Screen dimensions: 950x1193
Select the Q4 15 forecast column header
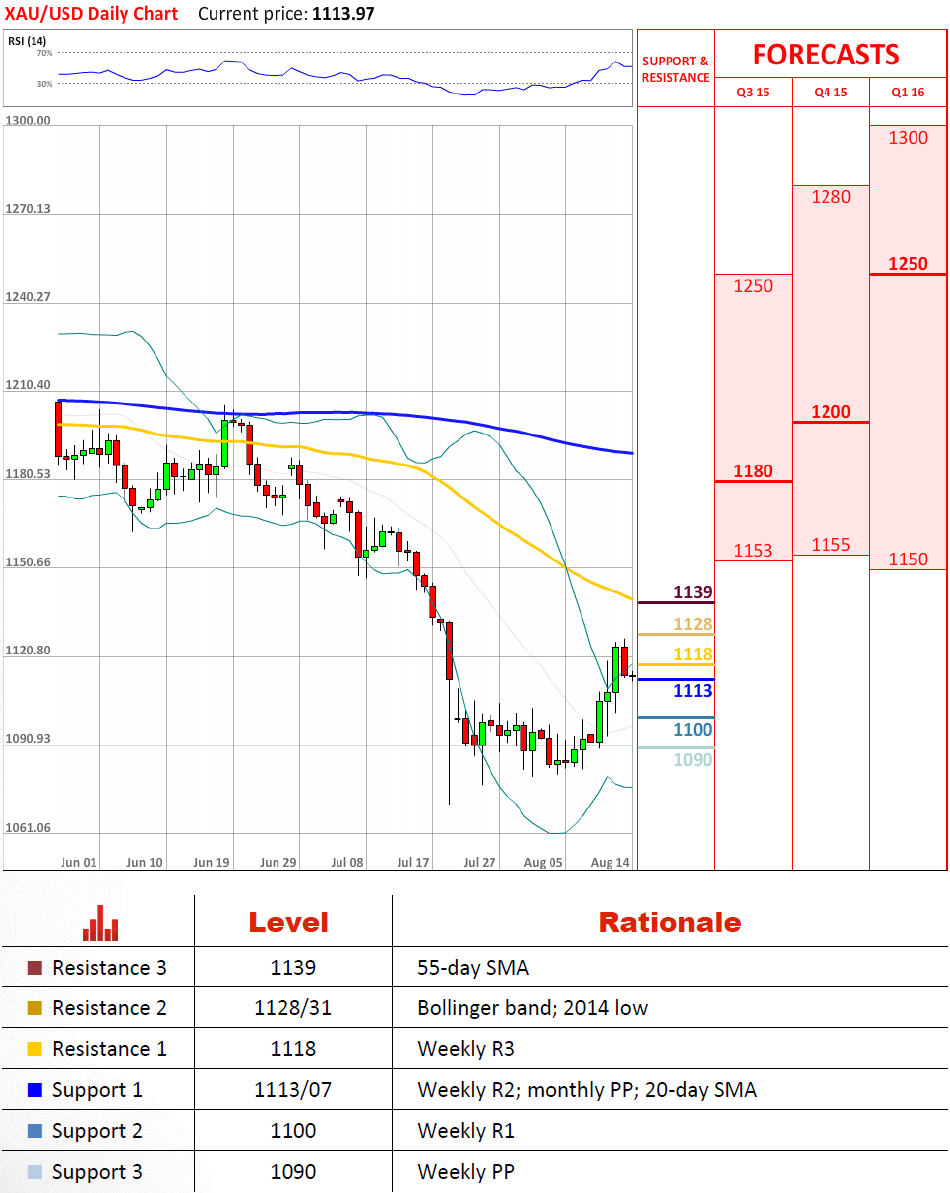831,92
